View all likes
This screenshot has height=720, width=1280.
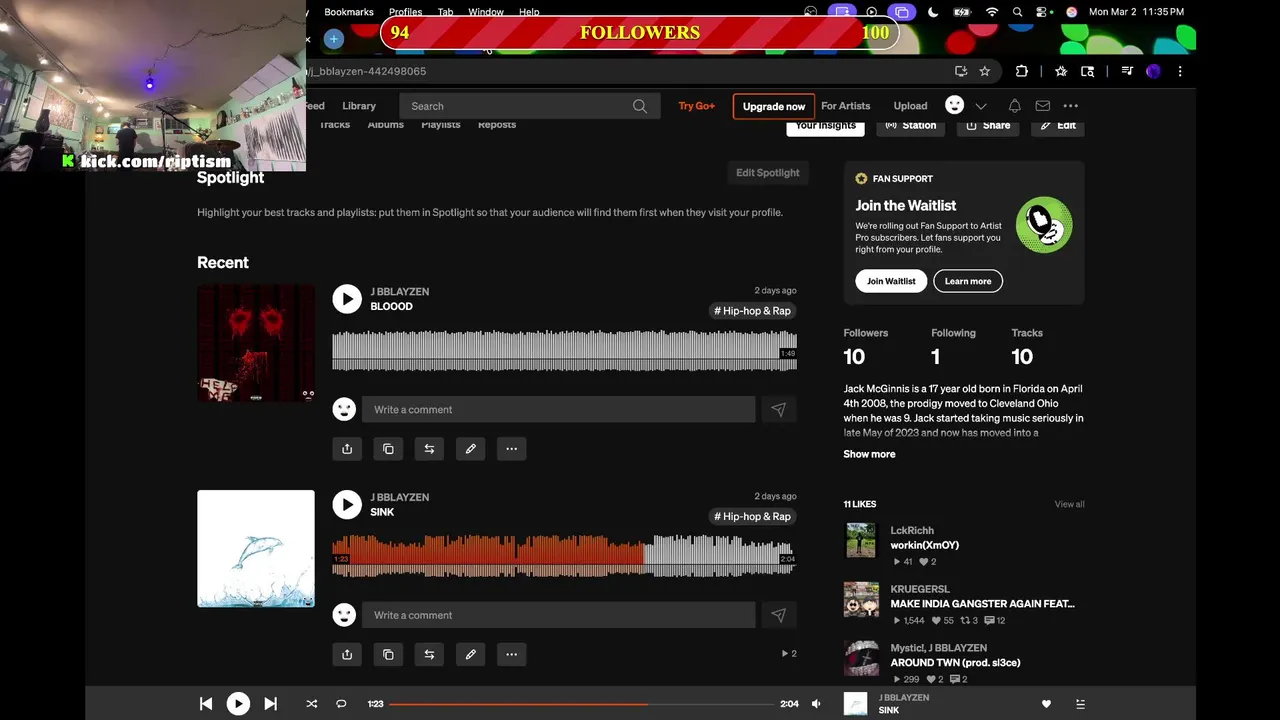(1069, 504)
